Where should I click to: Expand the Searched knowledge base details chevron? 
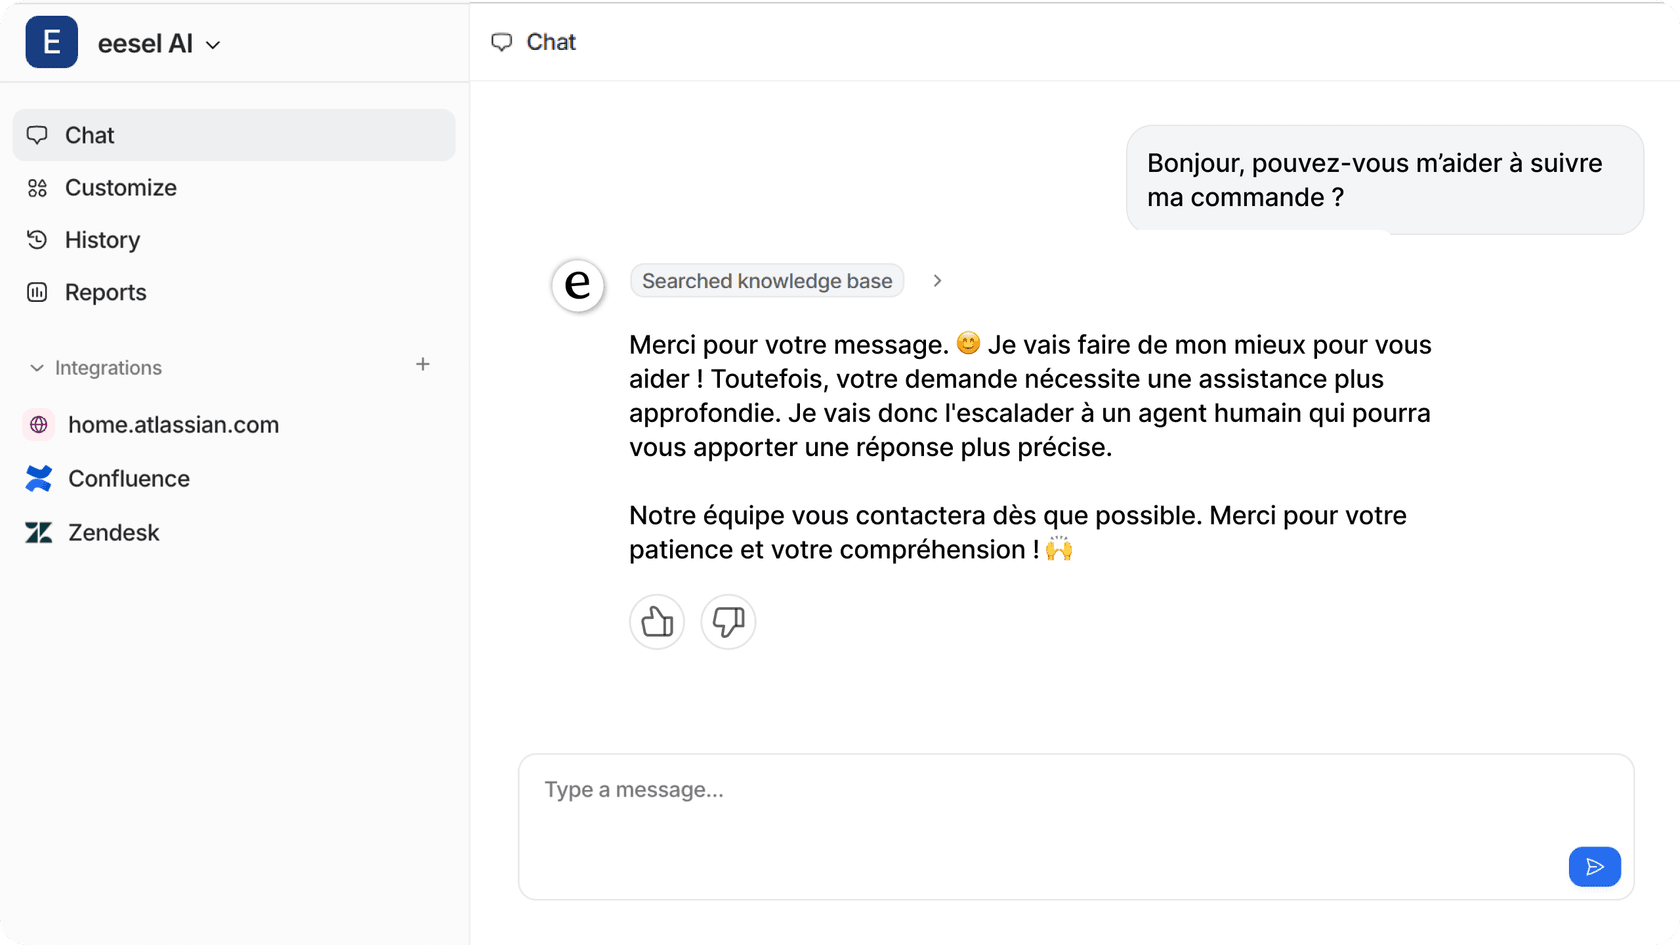pos(937,281)
